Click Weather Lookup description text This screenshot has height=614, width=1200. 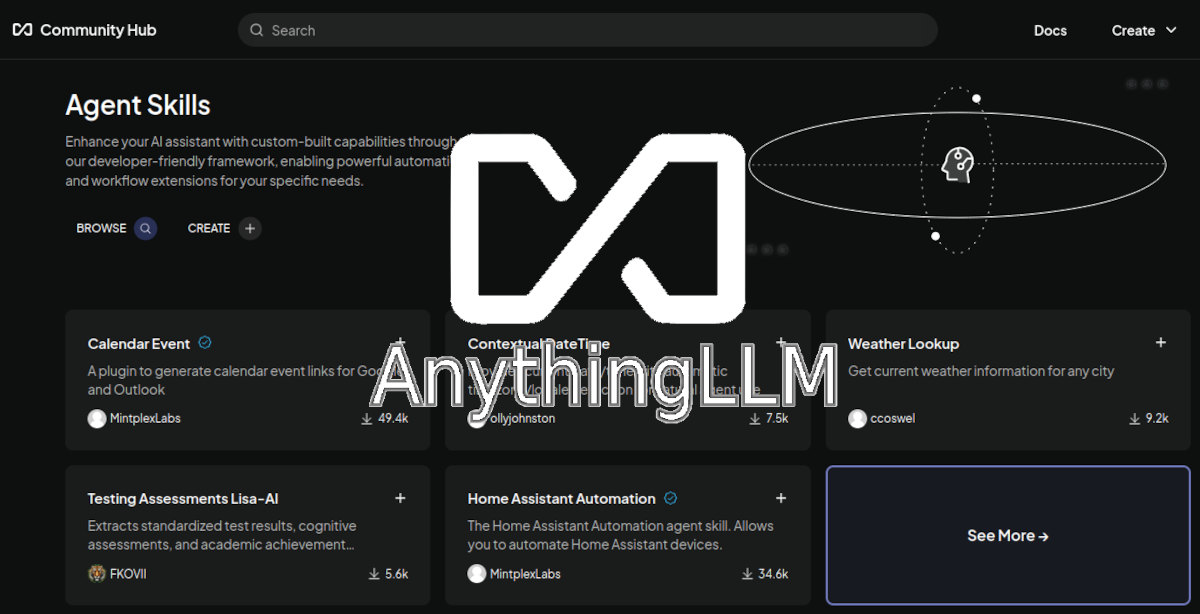[x=981, y=371]
